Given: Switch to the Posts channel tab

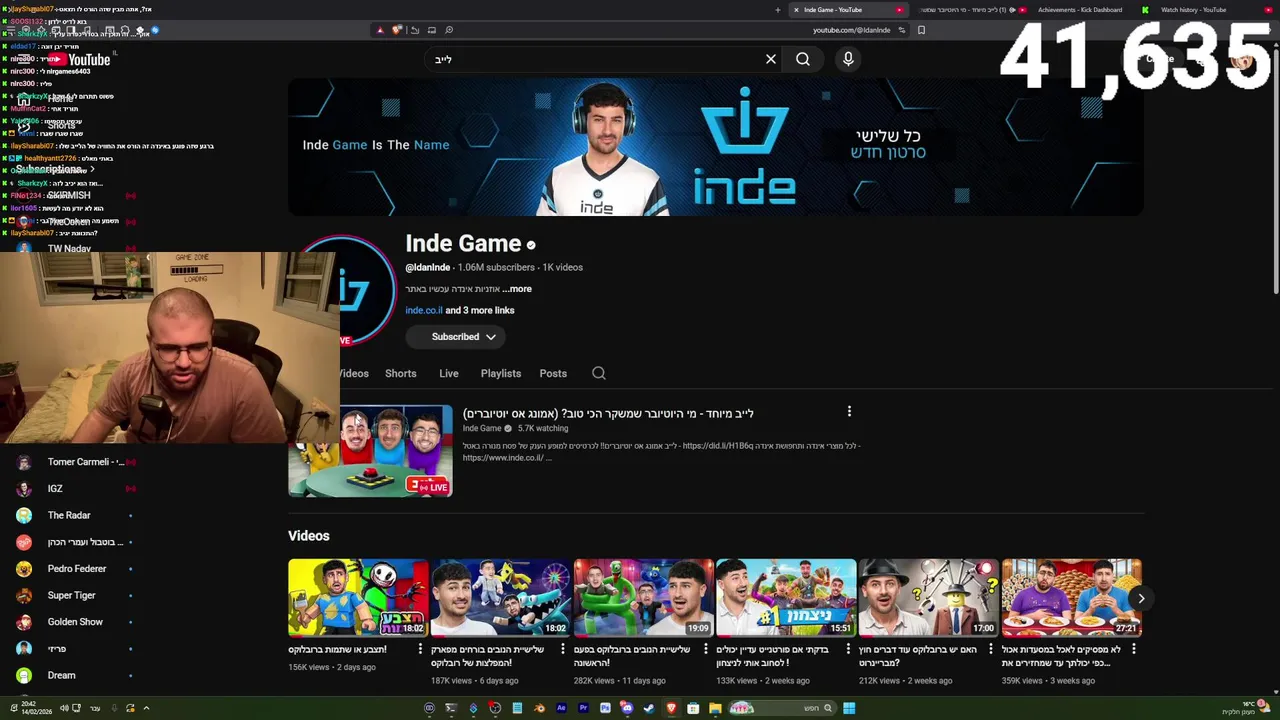Looking at the screenshot, I should point(553,373).
